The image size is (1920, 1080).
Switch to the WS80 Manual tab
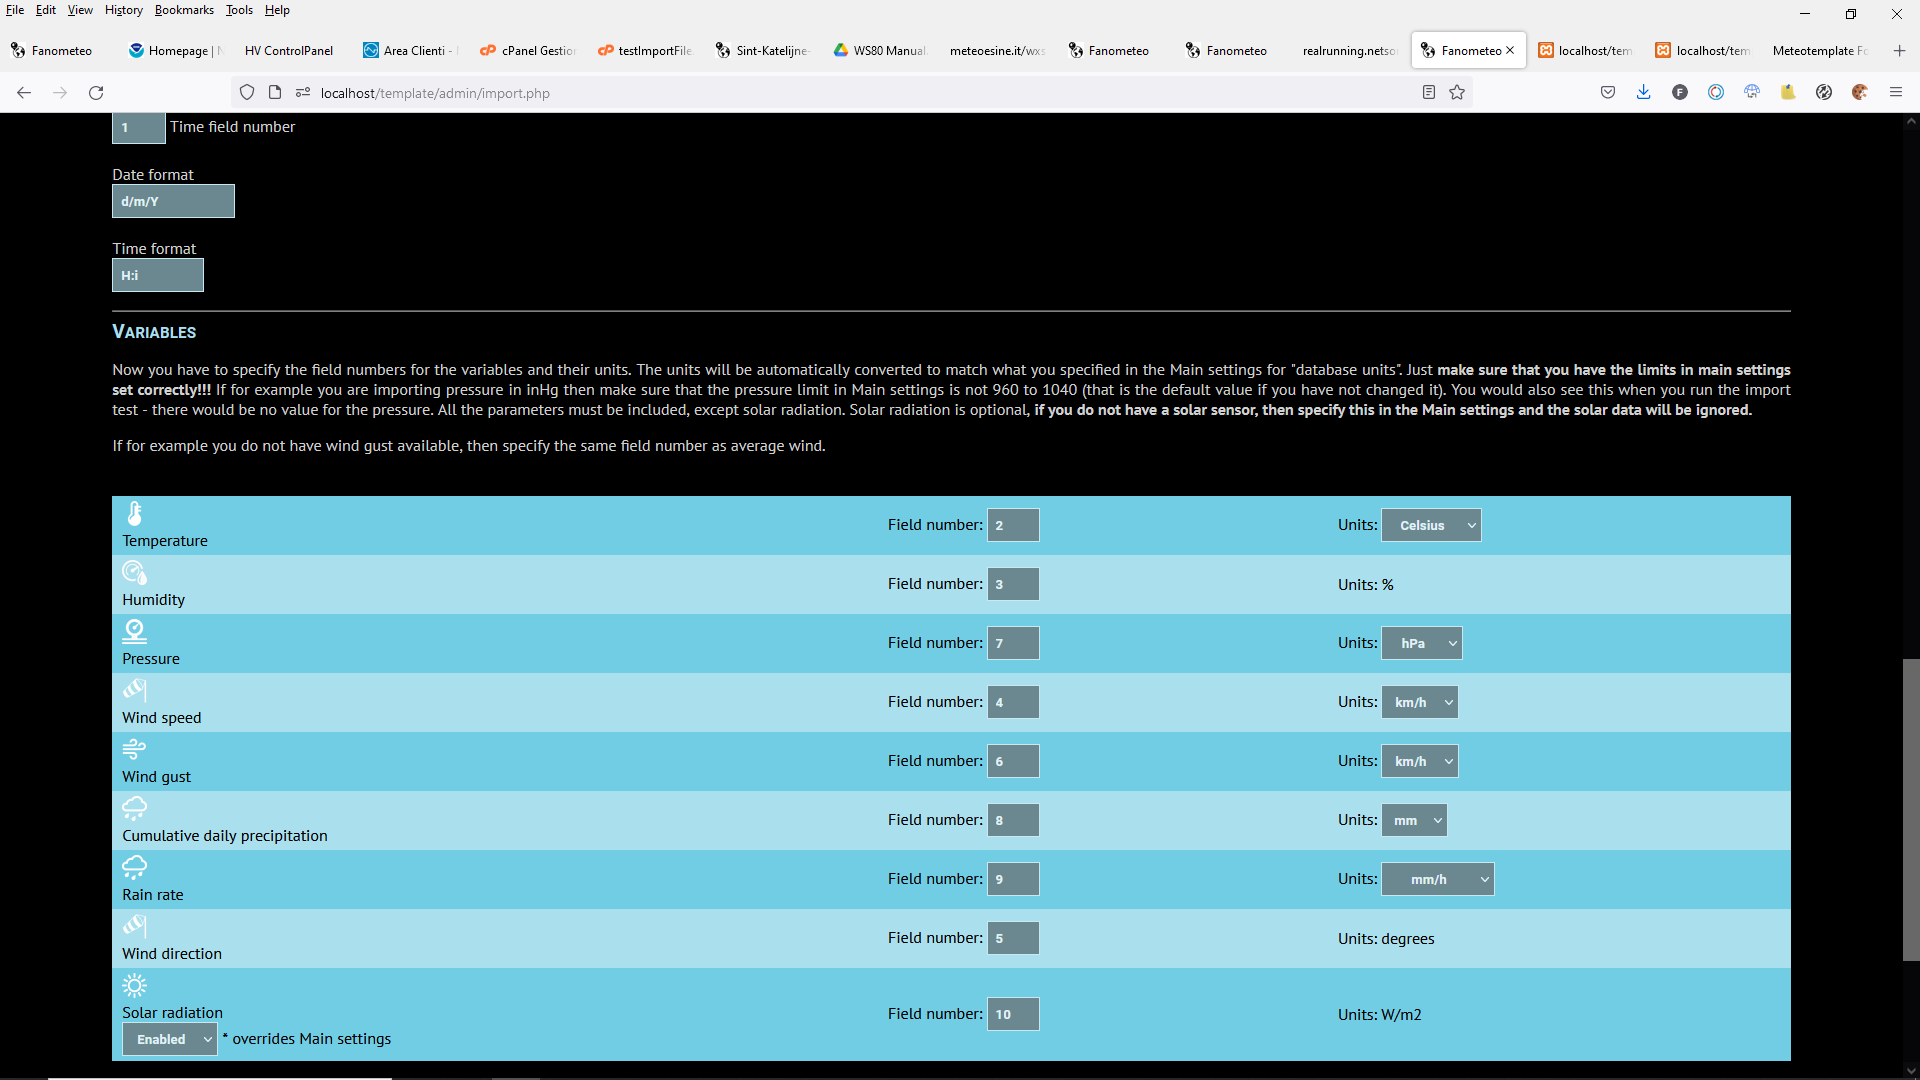coord(881,50)
